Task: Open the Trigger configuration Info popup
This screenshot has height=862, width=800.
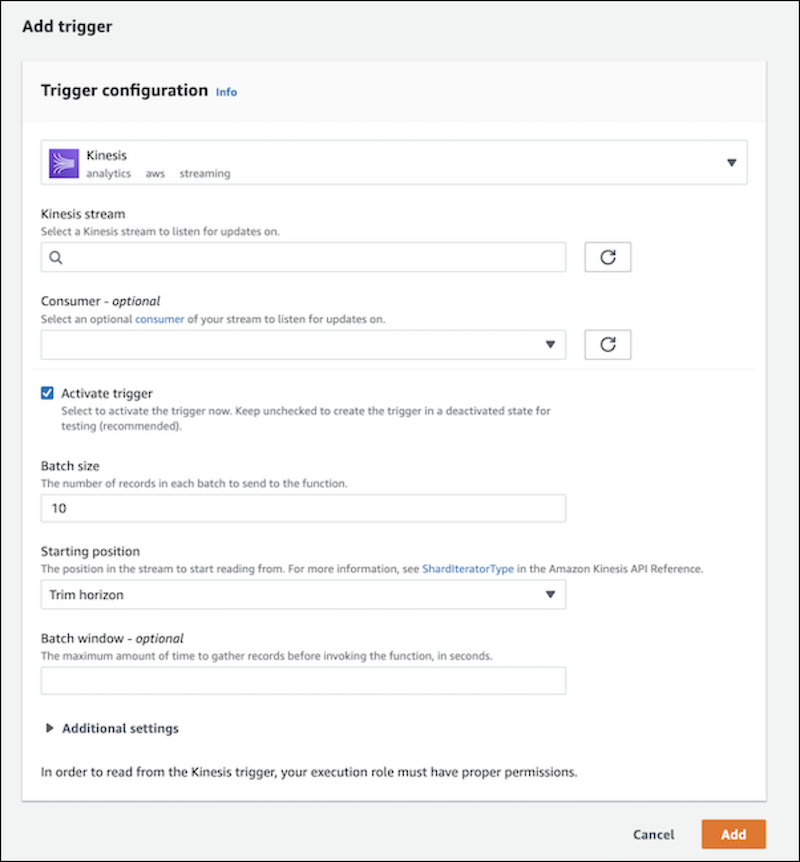Action: [x=226, y=91]
